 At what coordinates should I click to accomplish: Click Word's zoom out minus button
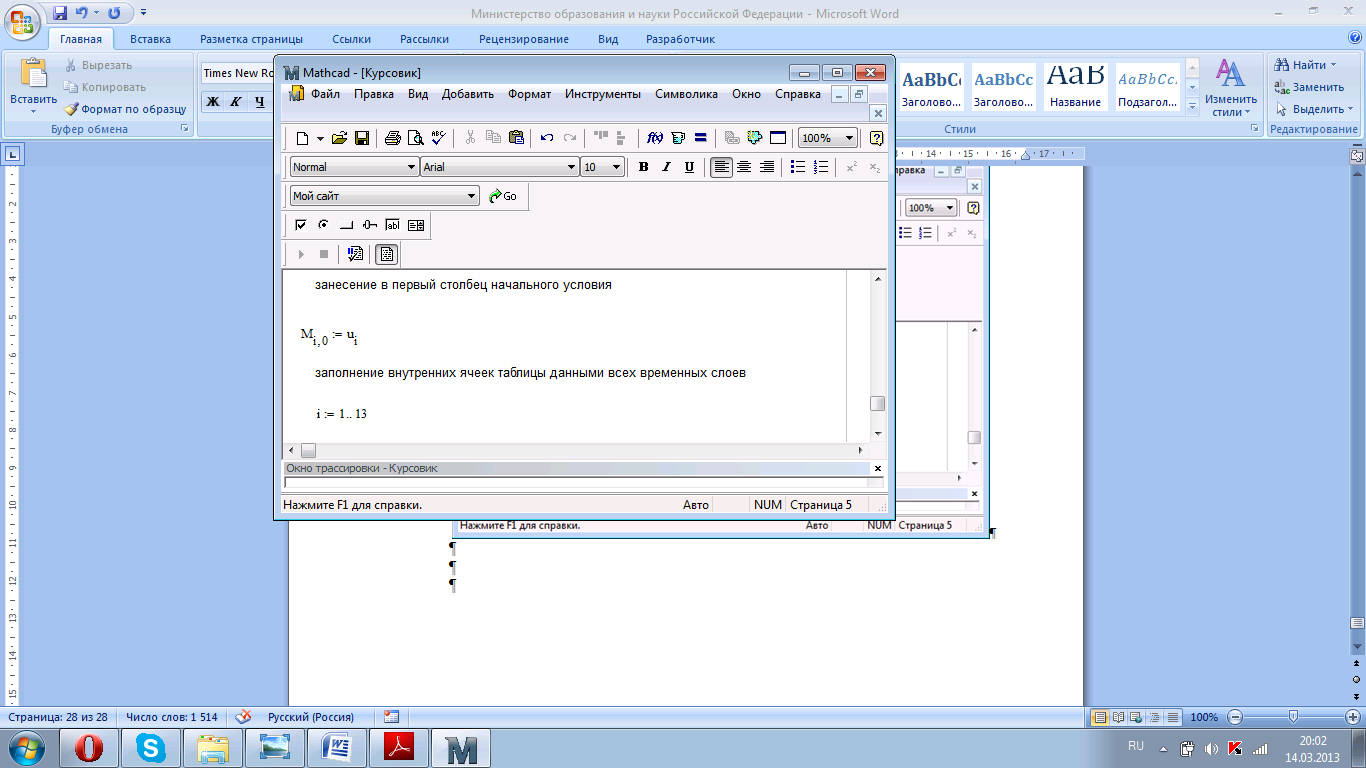1235,717
